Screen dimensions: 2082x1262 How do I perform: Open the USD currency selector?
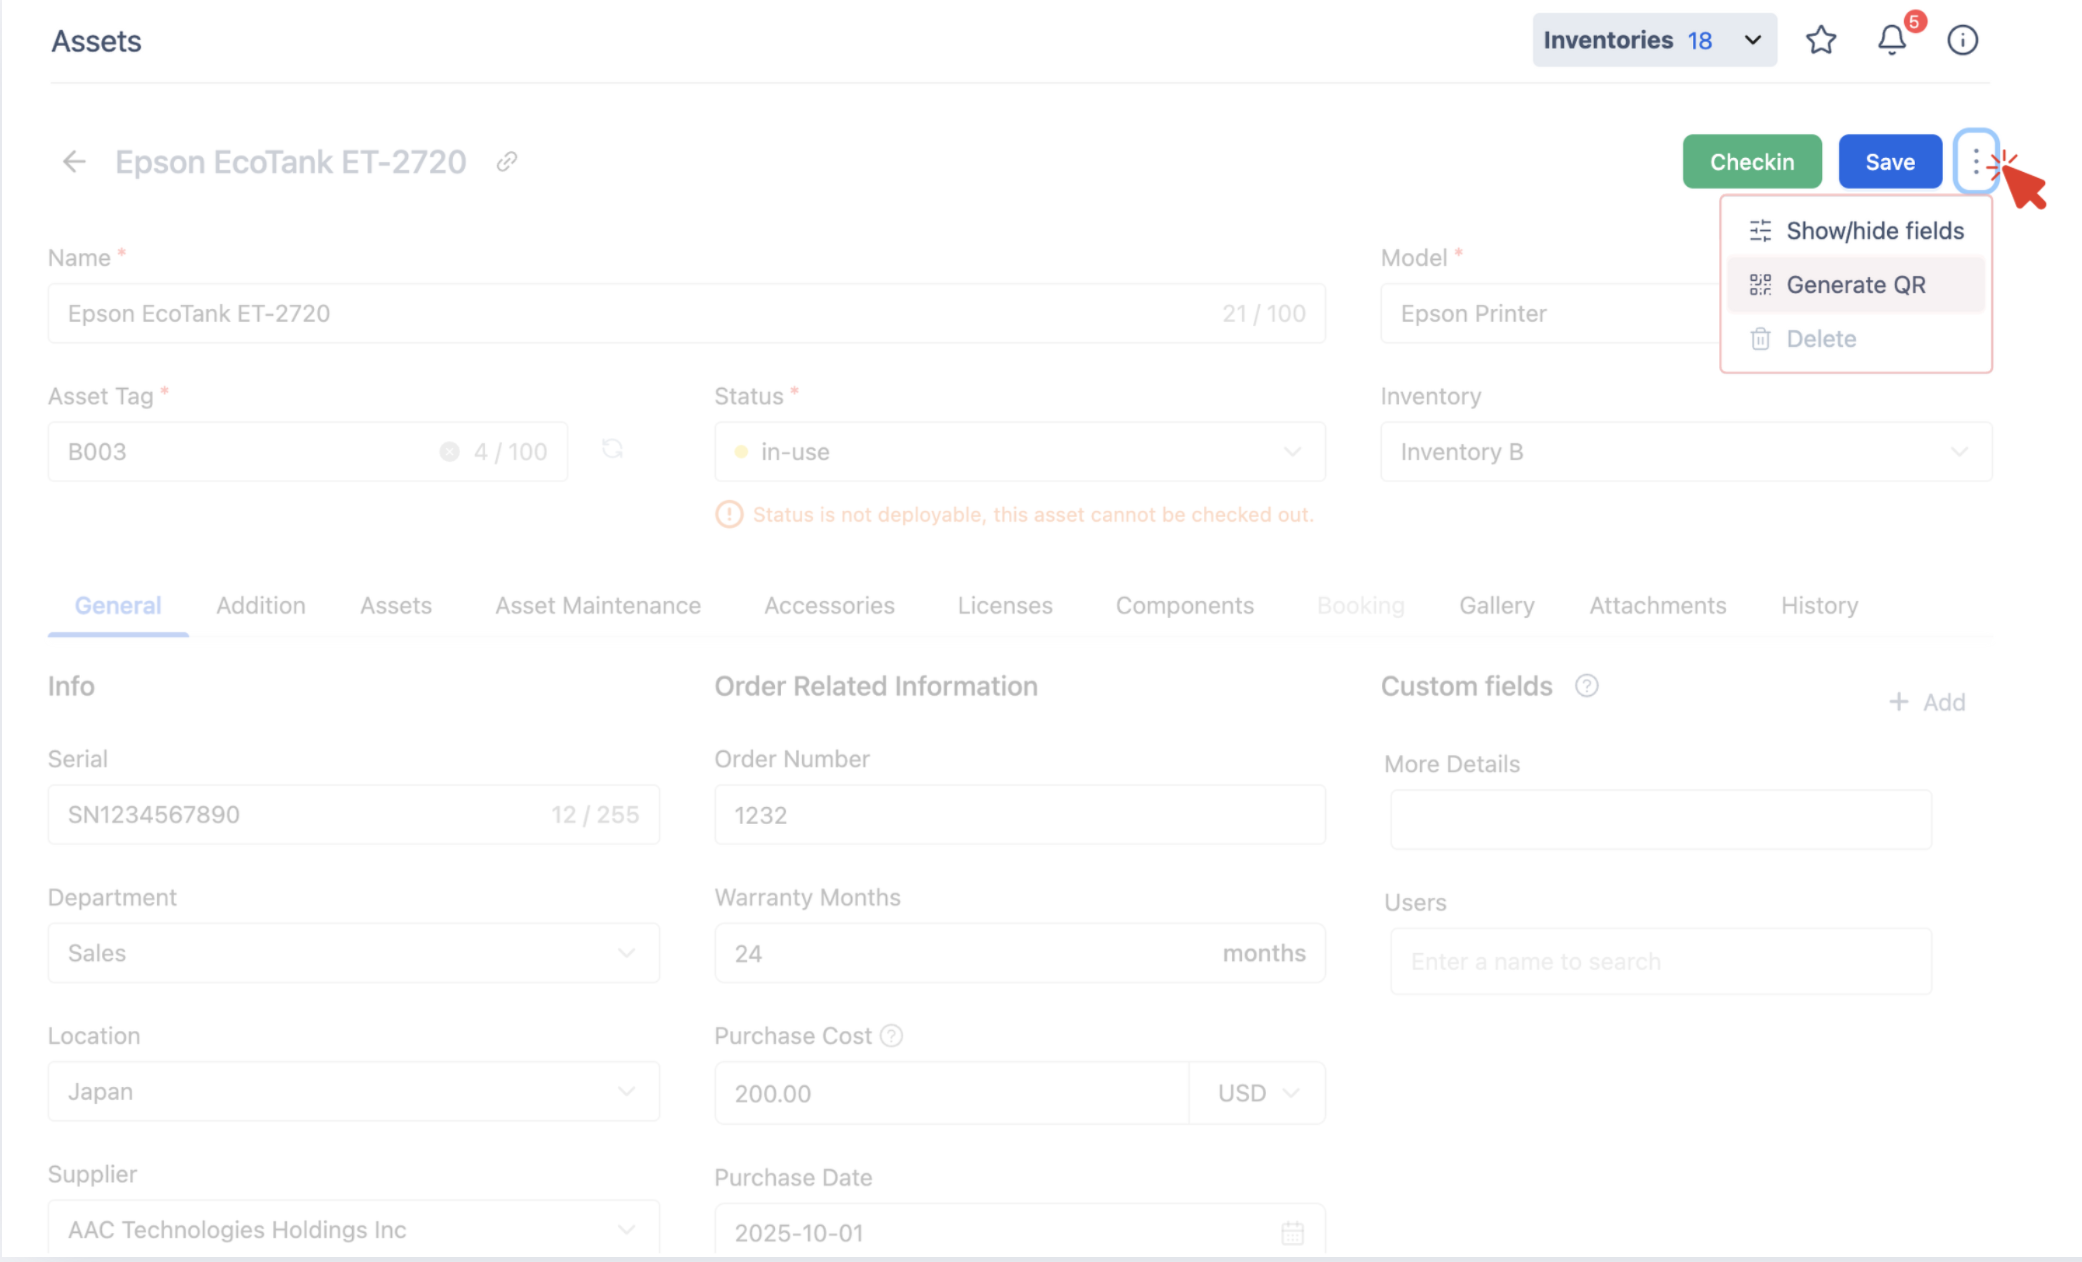pyautogui.click(x=1257, y=1093)
